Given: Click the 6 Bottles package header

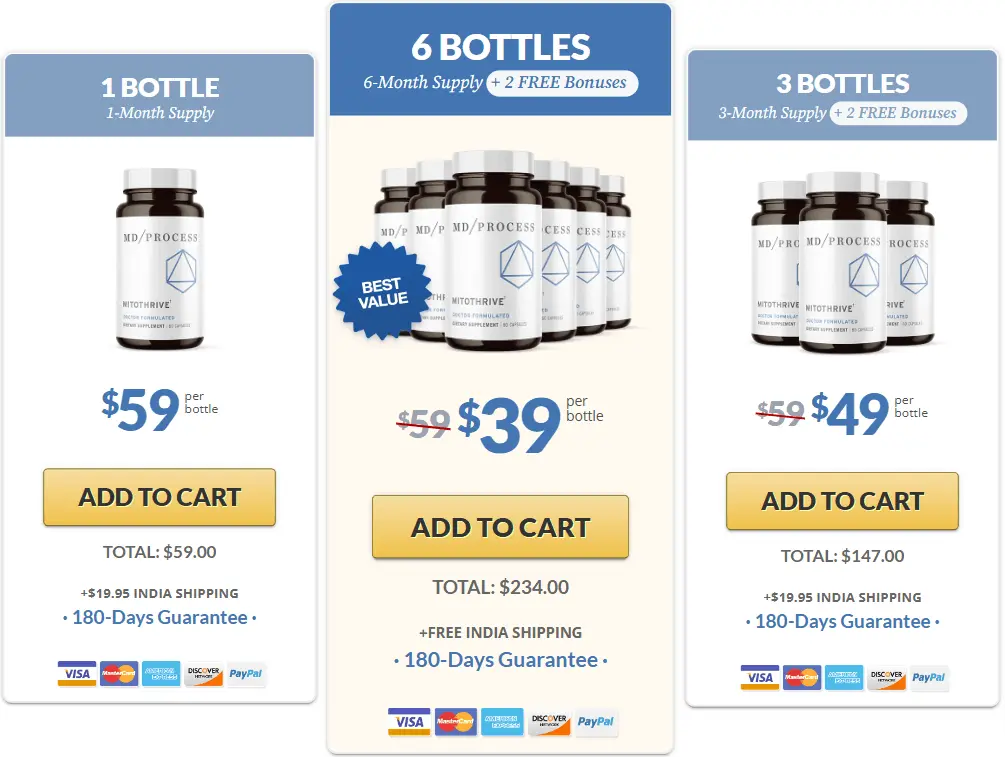Looking at the screenshot, I should (501, 61).
